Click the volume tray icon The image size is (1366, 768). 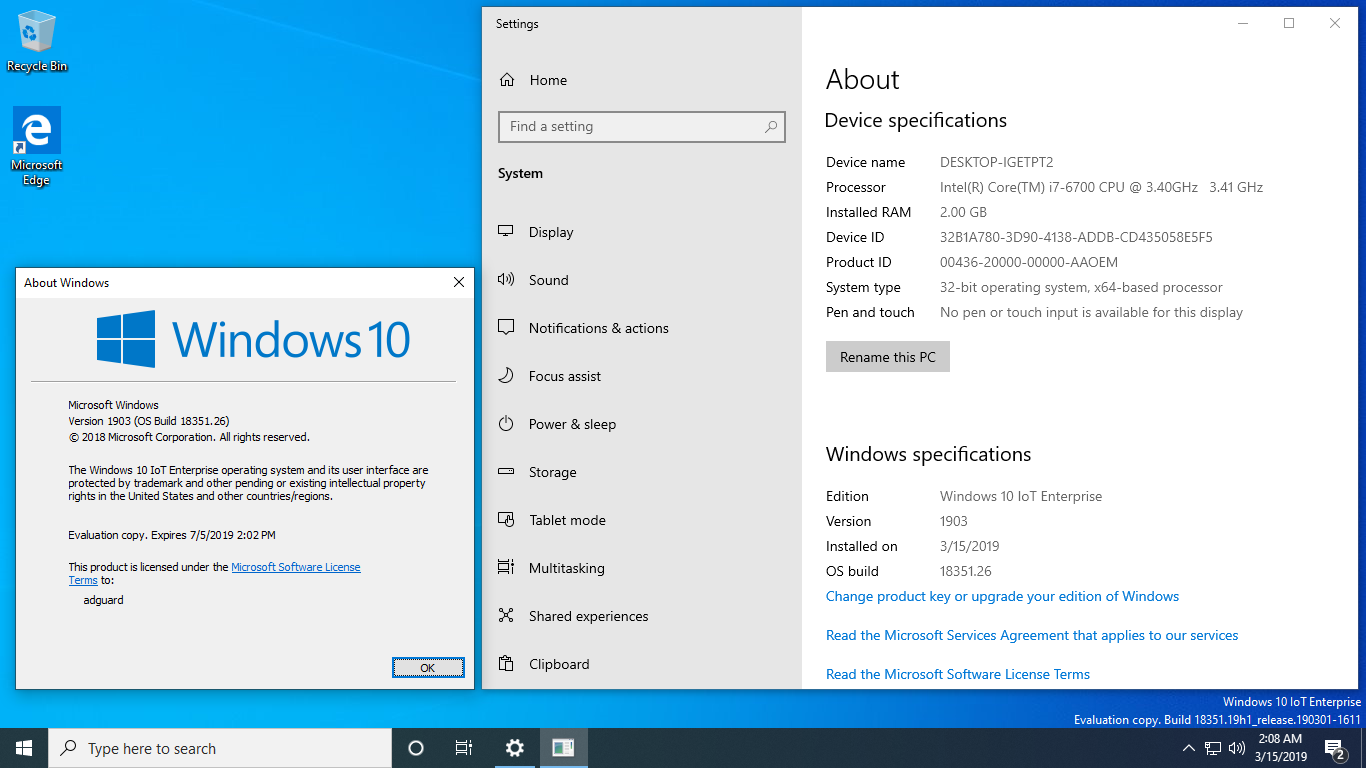coord(1237,748)
